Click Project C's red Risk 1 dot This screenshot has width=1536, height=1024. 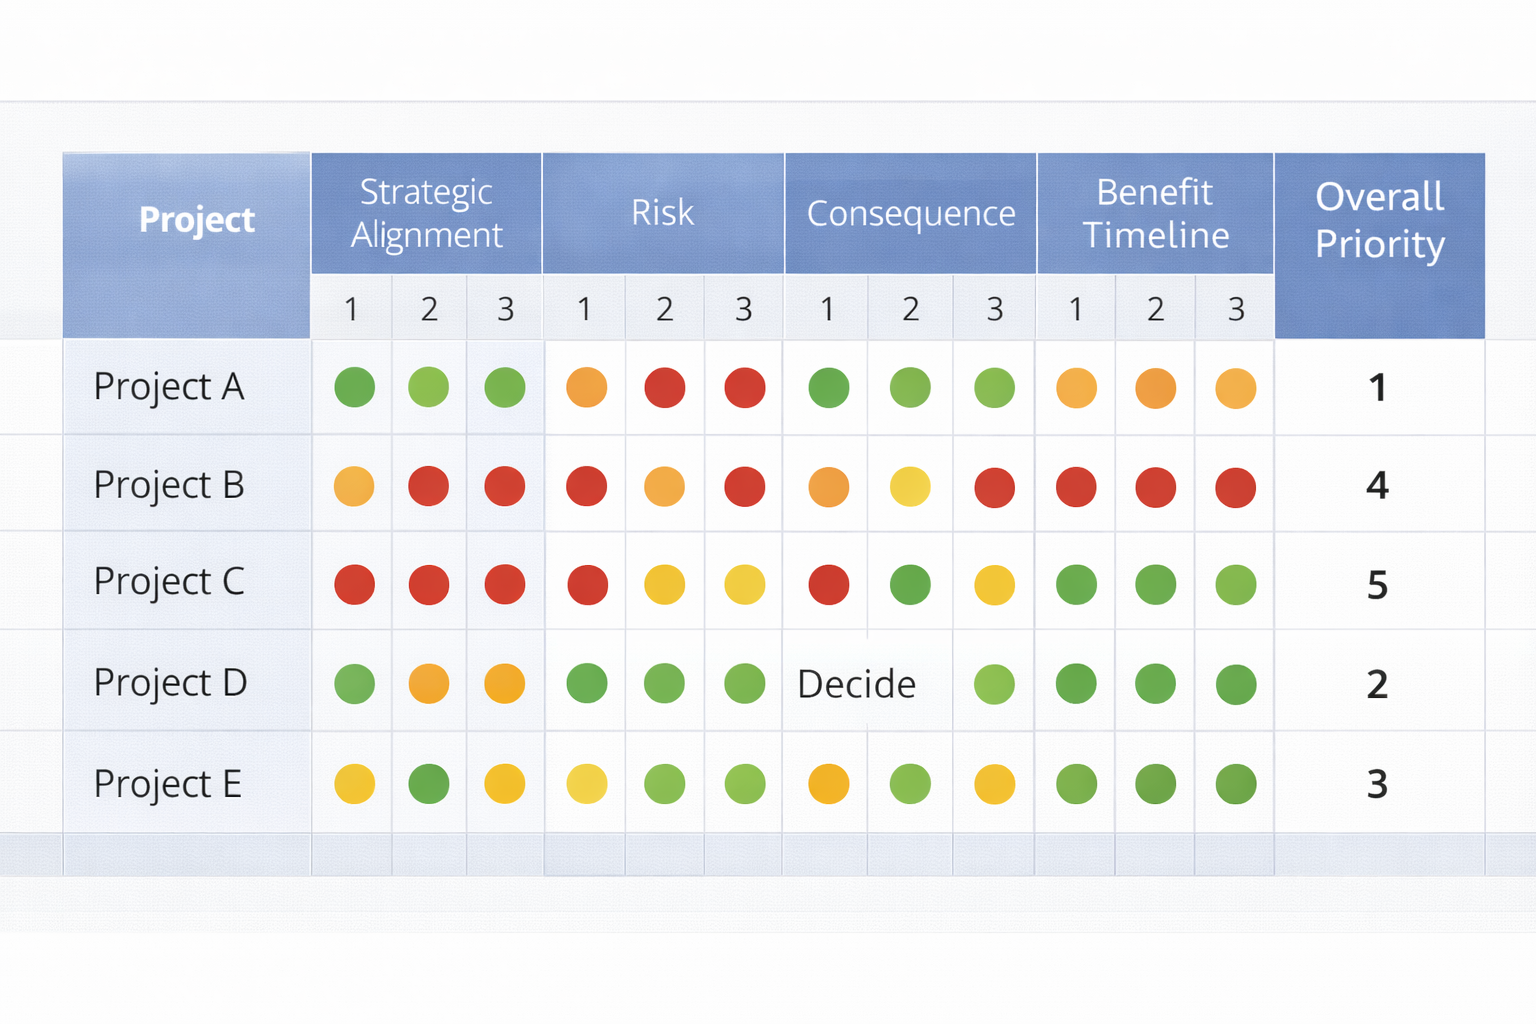(x=587, y=585)
